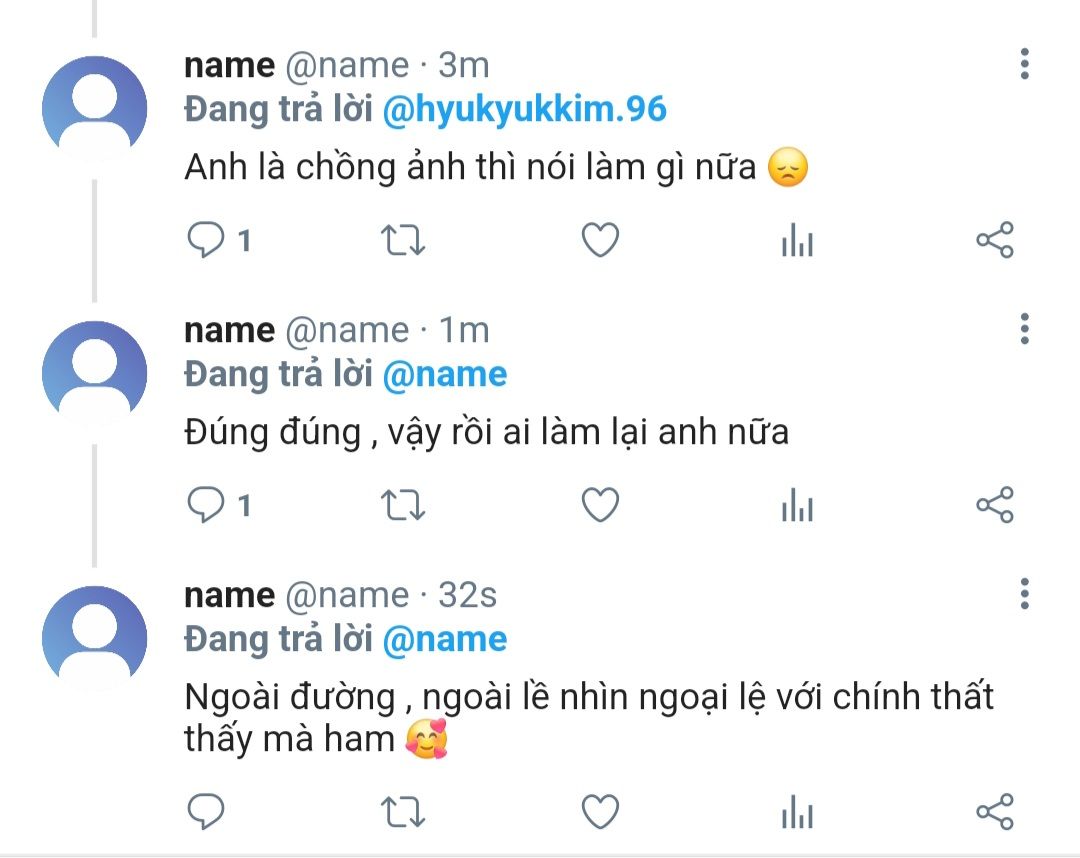Screen dimensions: 1080x858
Task: Open more options for the 3m tweet
Action: point(1024,65)
